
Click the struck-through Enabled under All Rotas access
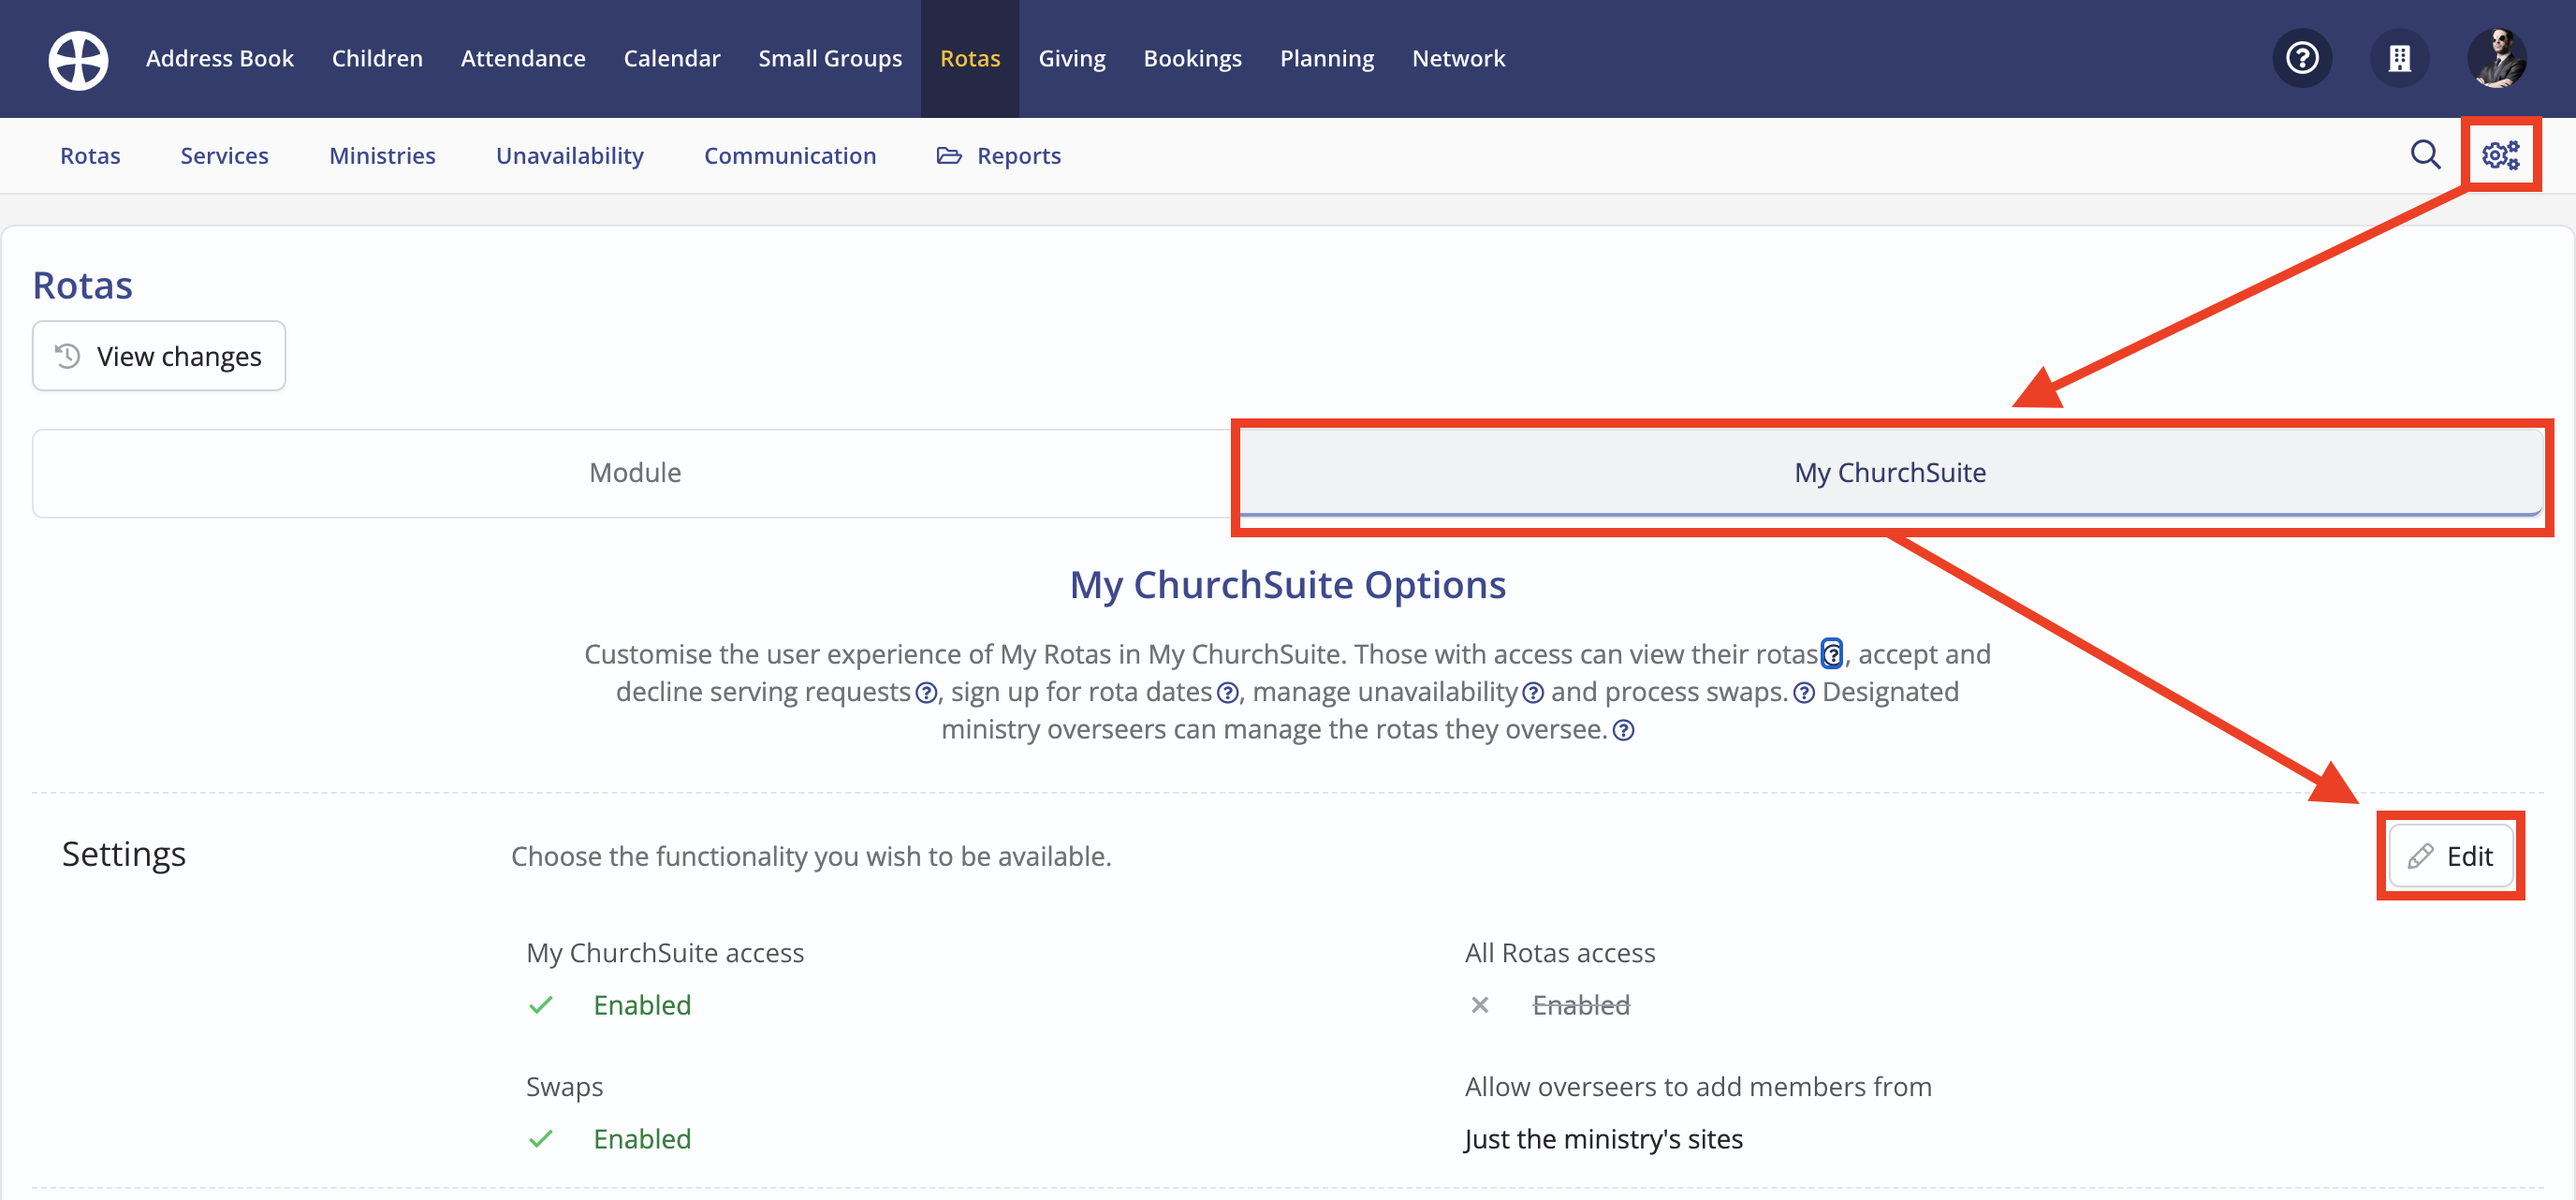[x=1581, y=1005]
